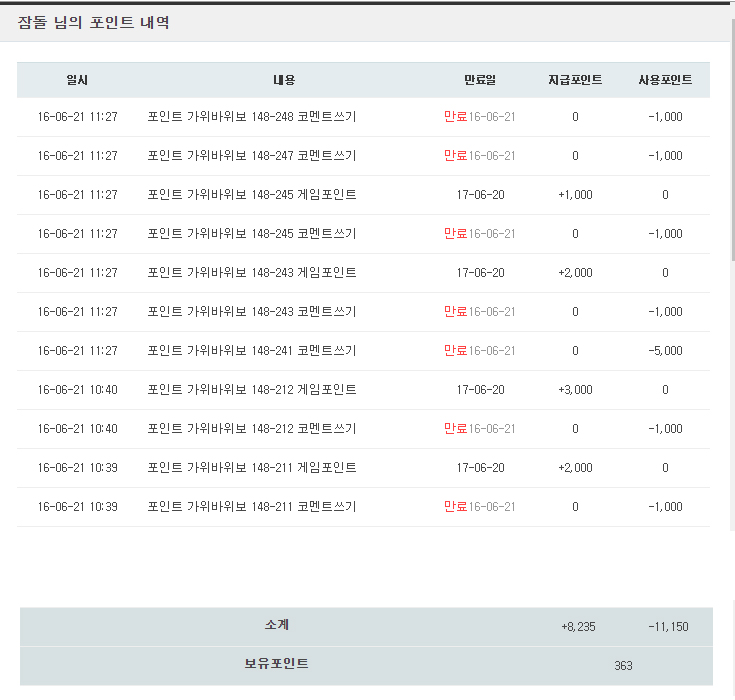The width and height of the screenshot is (735, 700).
Task: Select the 148-212 게임포인트 entry
Action: tap(251, 390)
